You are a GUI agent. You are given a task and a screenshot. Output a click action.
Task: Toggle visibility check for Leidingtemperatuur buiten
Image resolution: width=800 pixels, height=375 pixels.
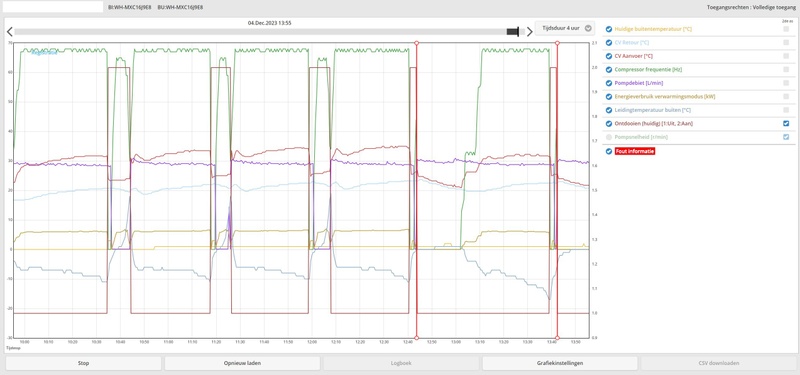click(609, 110)
